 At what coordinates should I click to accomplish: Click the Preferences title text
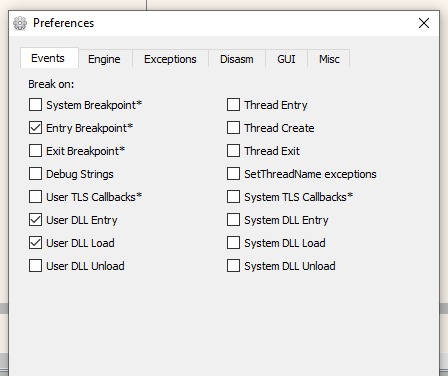click(63, 23)
